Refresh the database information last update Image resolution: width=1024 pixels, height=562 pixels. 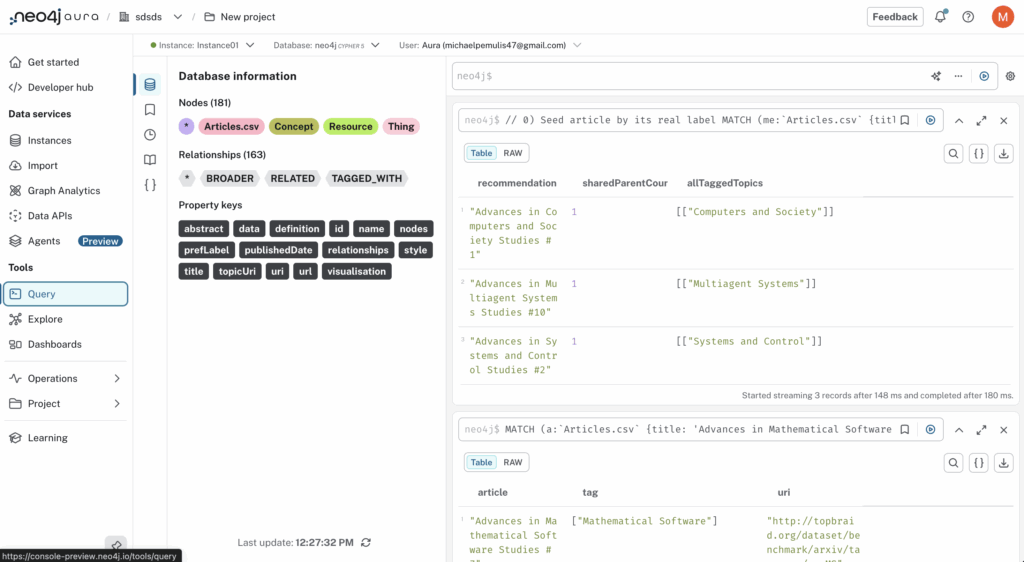coord(366,542)
